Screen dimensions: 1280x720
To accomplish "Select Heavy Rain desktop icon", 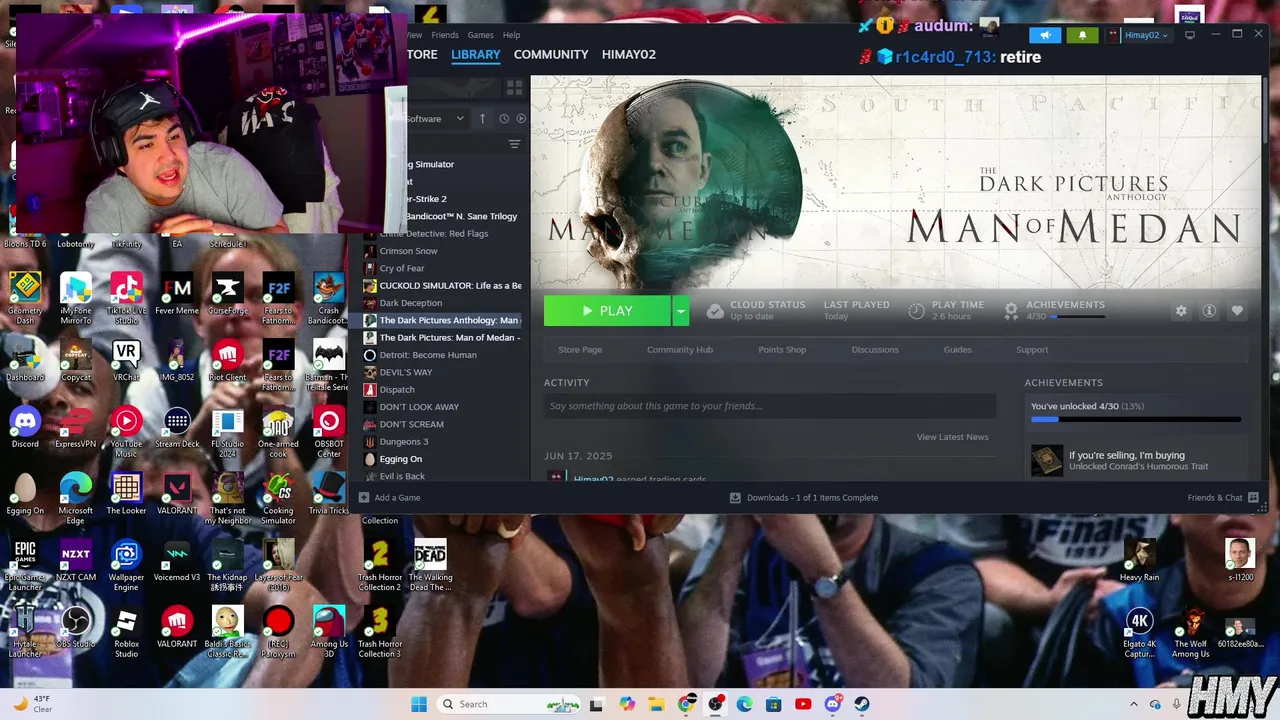I will pyautogui.click(x=1139, y=560).
